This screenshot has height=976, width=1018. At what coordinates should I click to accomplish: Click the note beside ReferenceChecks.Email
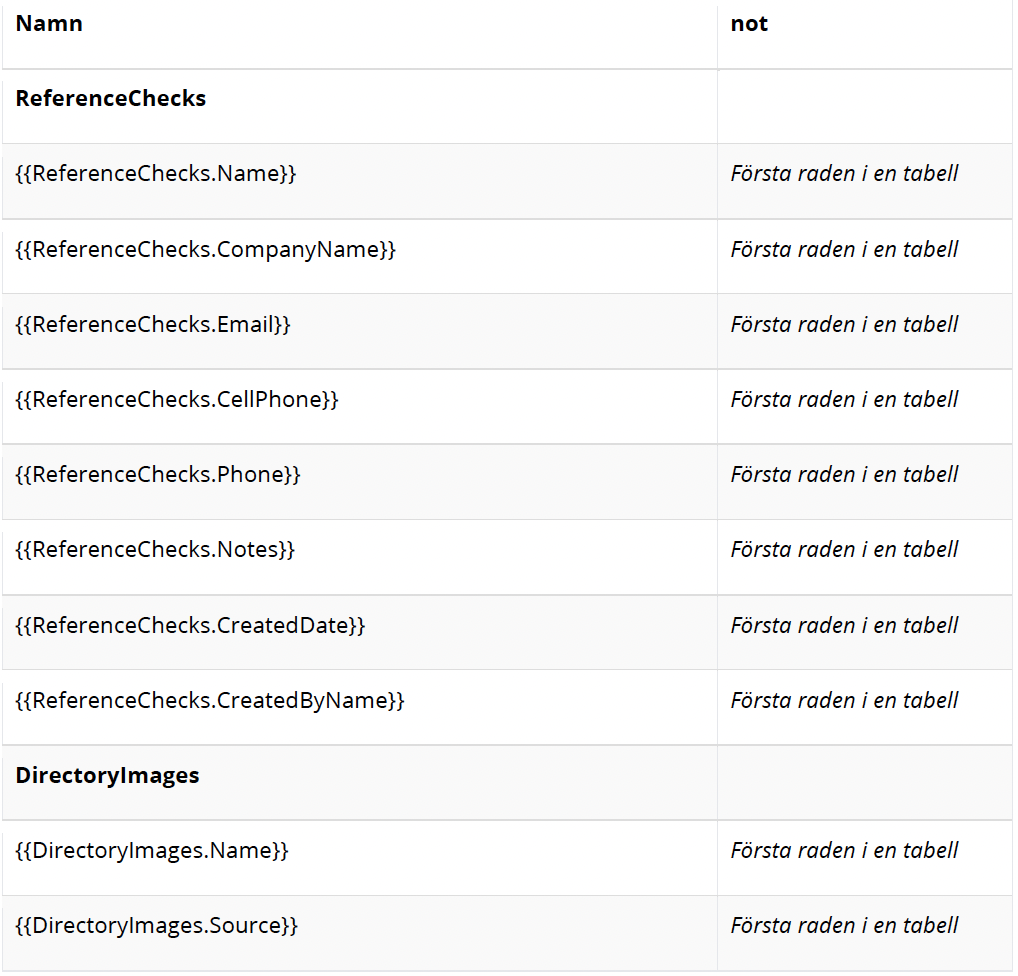(x=844, y=324)
